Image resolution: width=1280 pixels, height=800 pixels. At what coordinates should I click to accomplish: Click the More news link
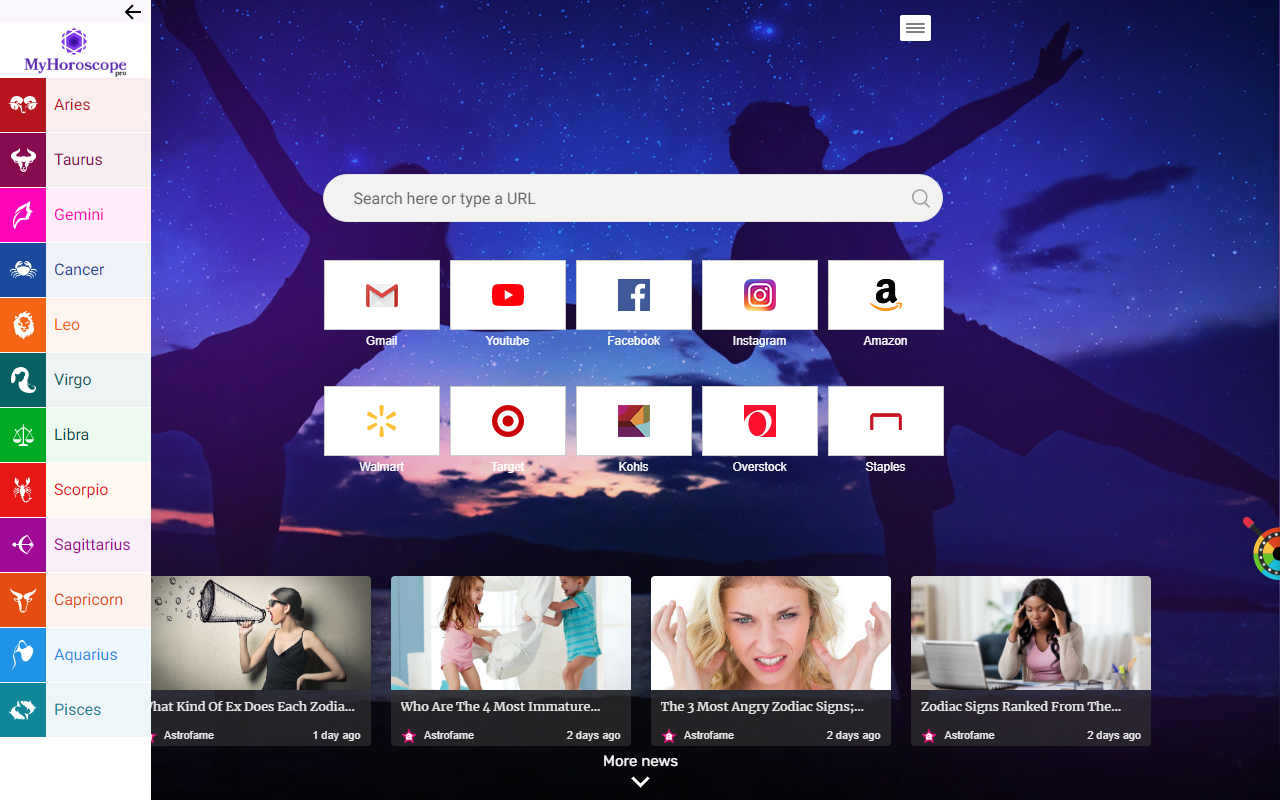[x=640, y=761]
